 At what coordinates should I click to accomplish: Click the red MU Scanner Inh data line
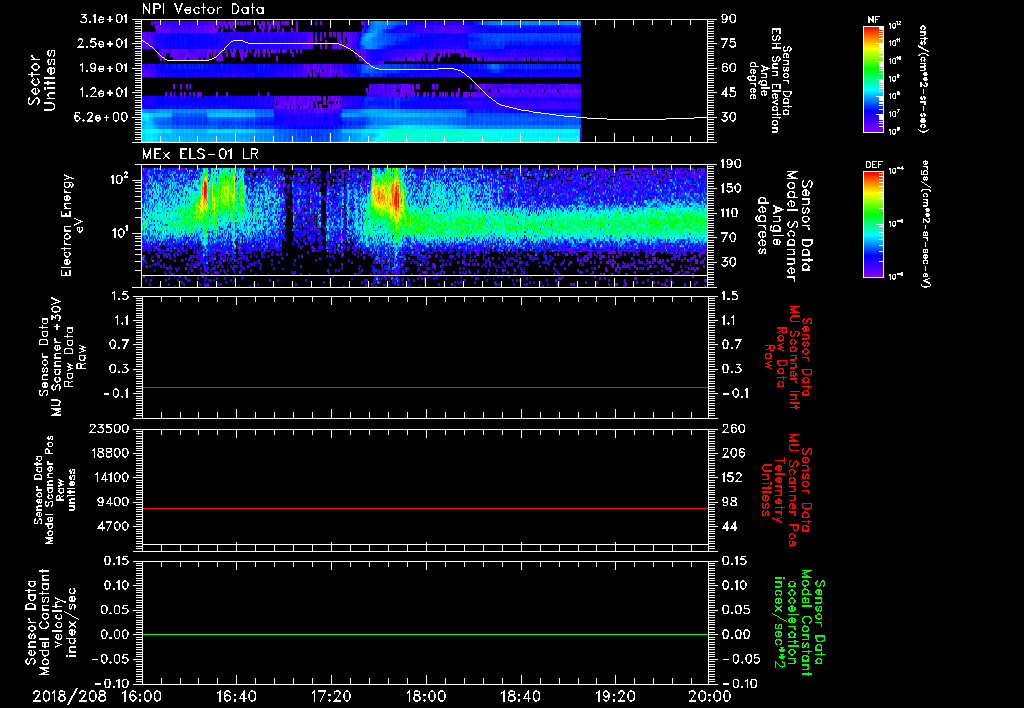point(424,387)
